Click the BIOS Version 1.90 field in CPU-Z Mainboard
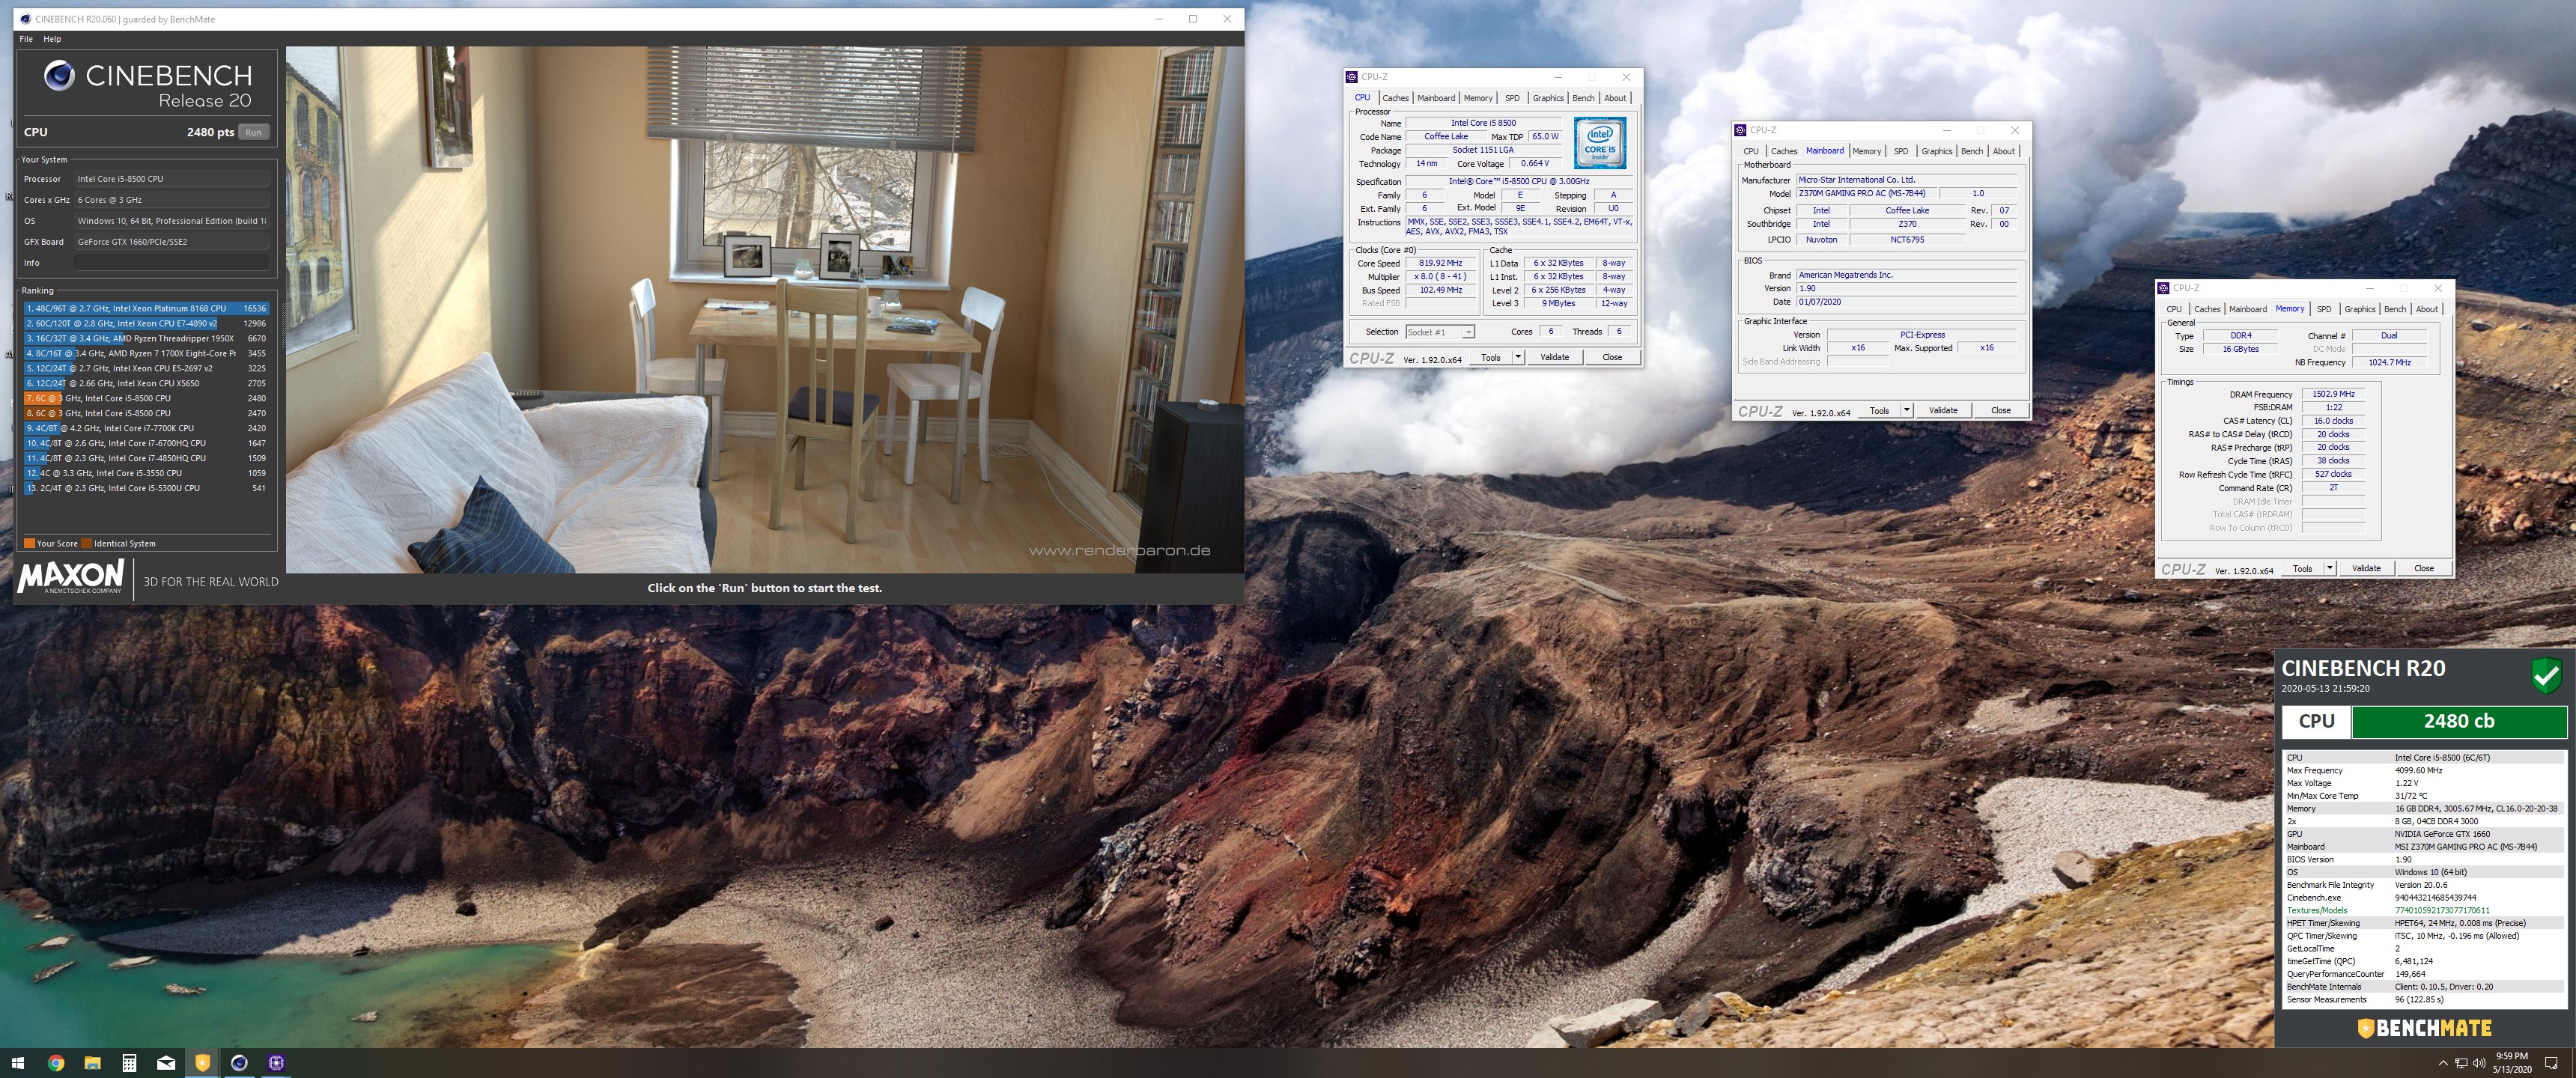 pyautogui.click(x=1906, y=288)
